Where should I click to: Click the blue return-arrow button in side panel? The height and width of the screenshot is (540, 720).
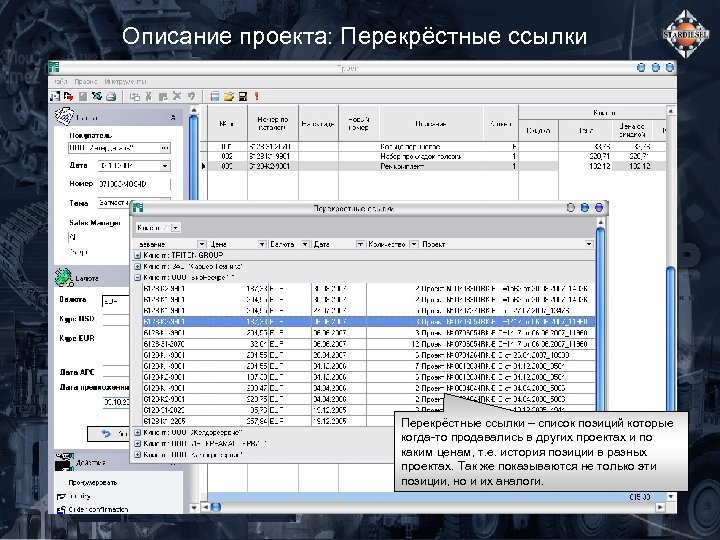click(x=108, y=433)
